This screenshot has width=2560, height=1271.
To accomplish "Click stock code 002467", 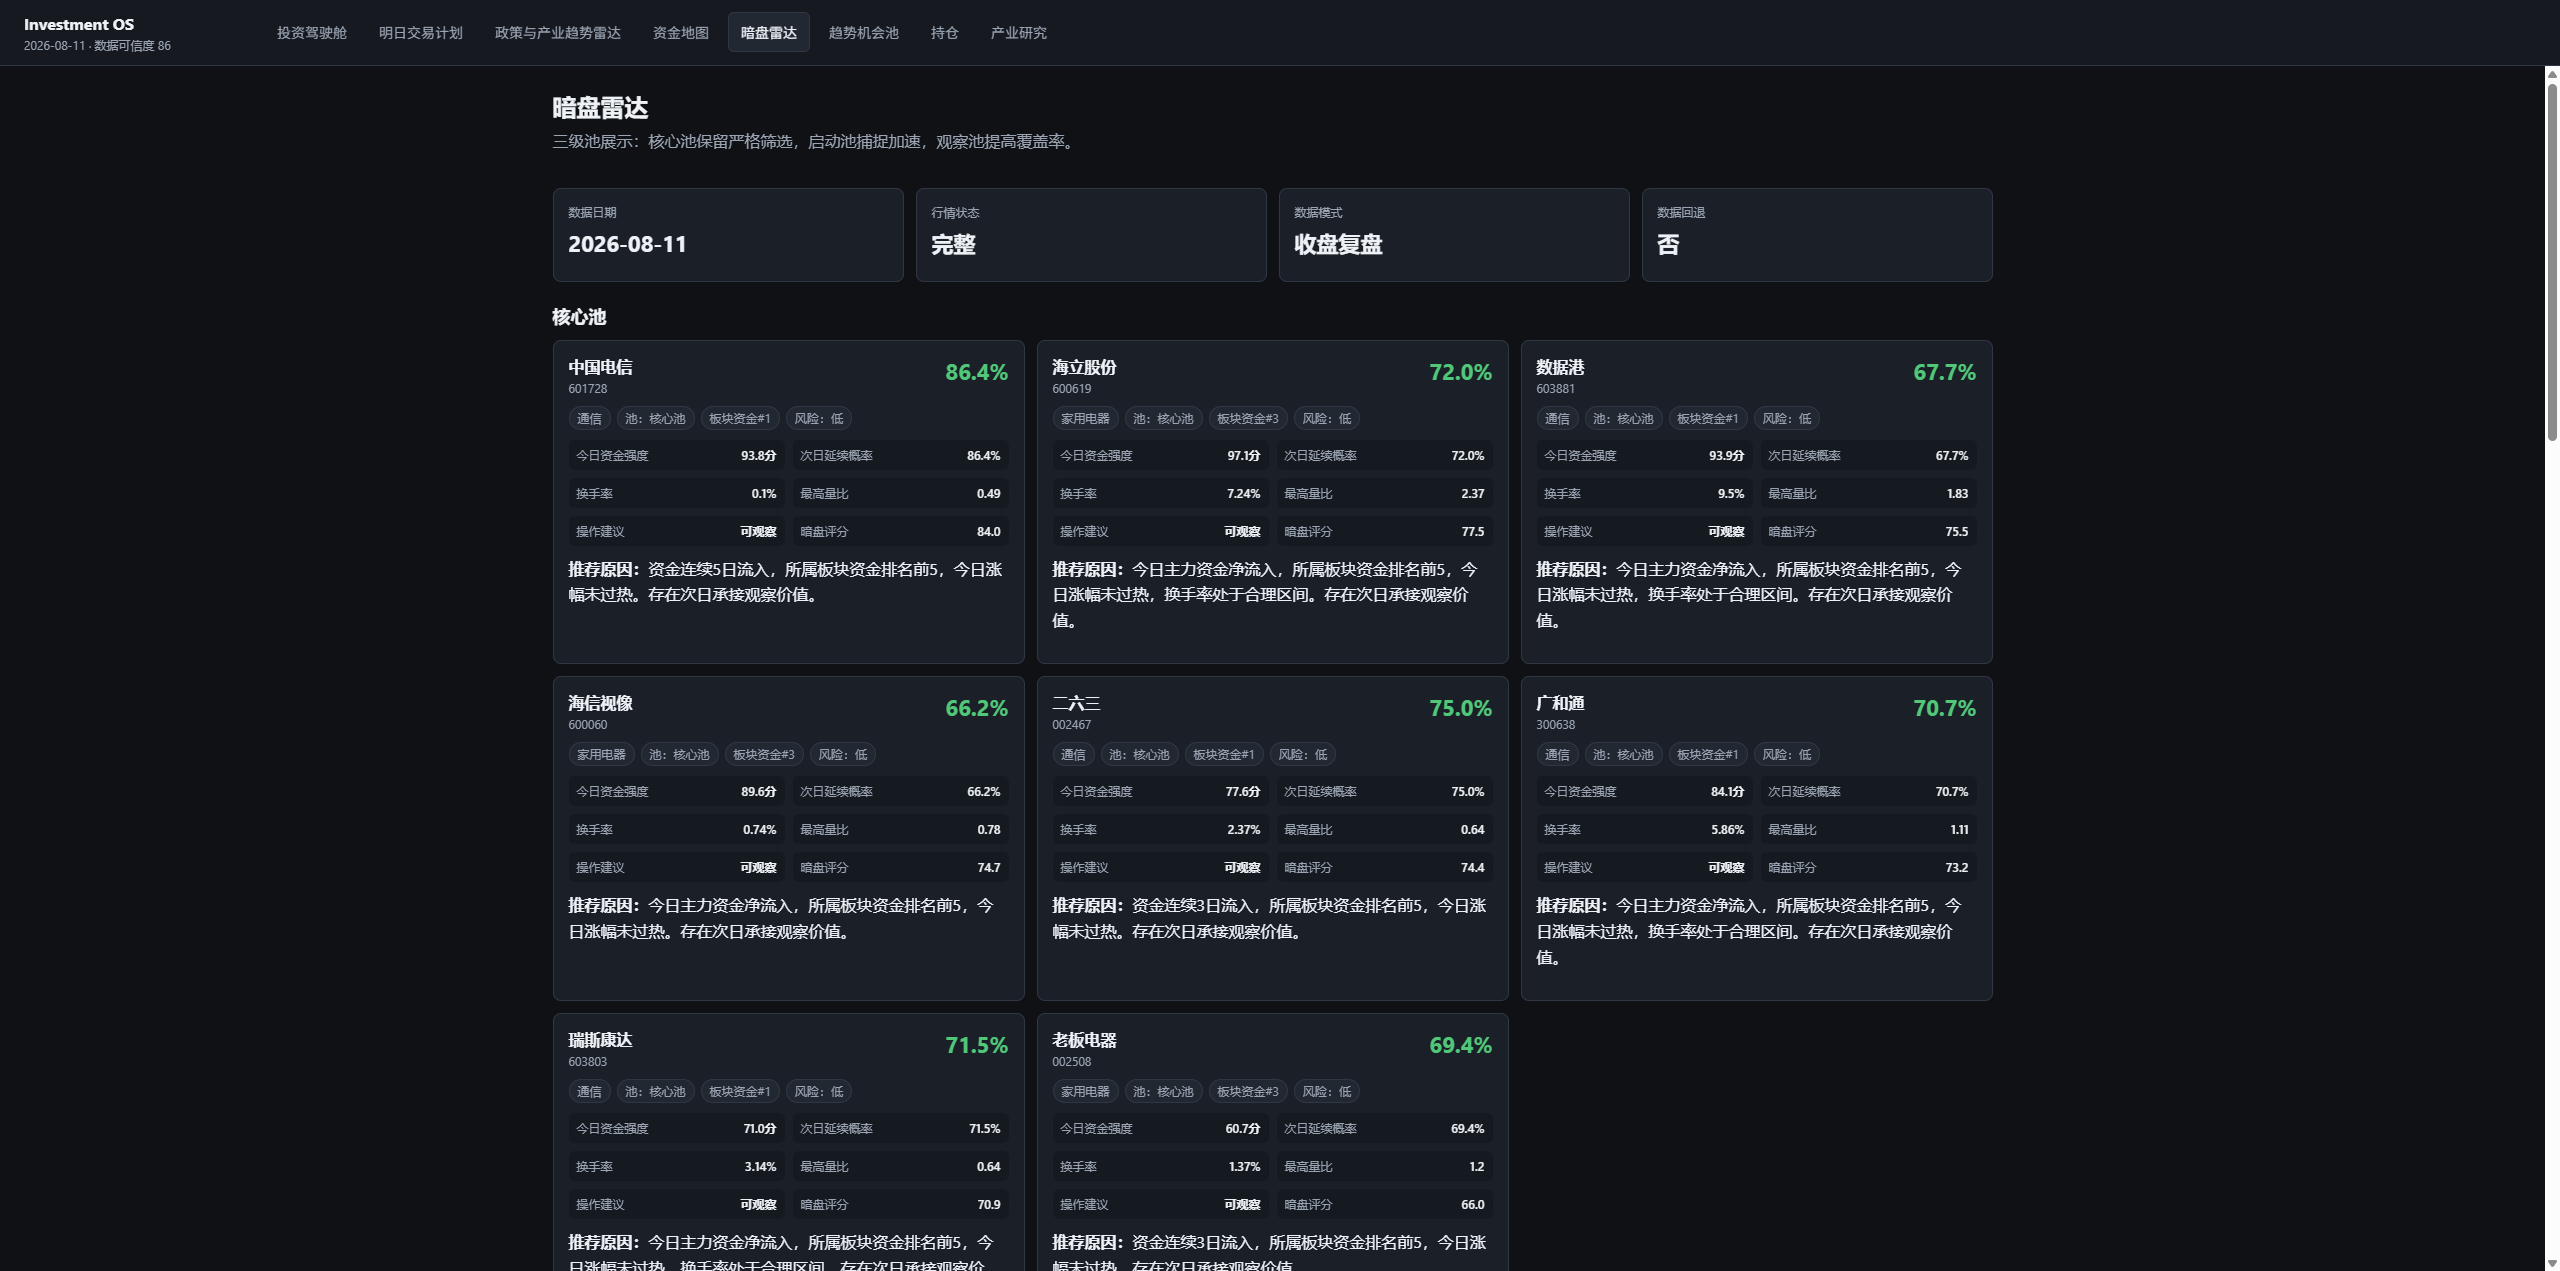I will tap(1072, 725).
